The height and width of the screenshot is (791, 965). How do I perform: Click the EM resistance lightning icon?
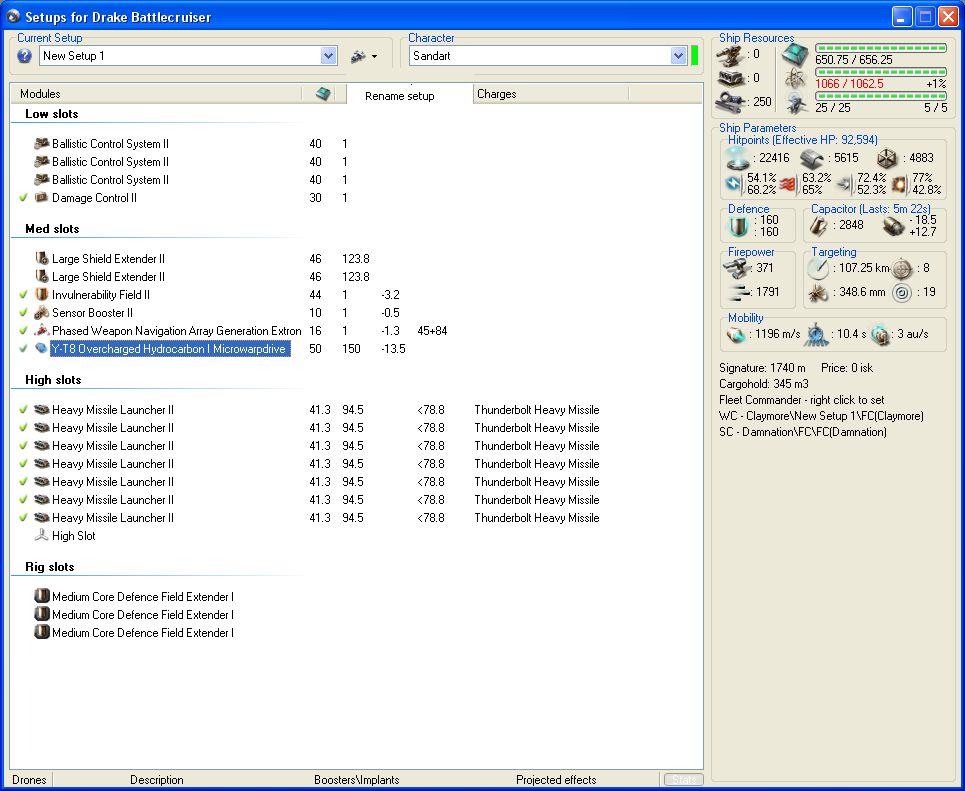(734, 183)
